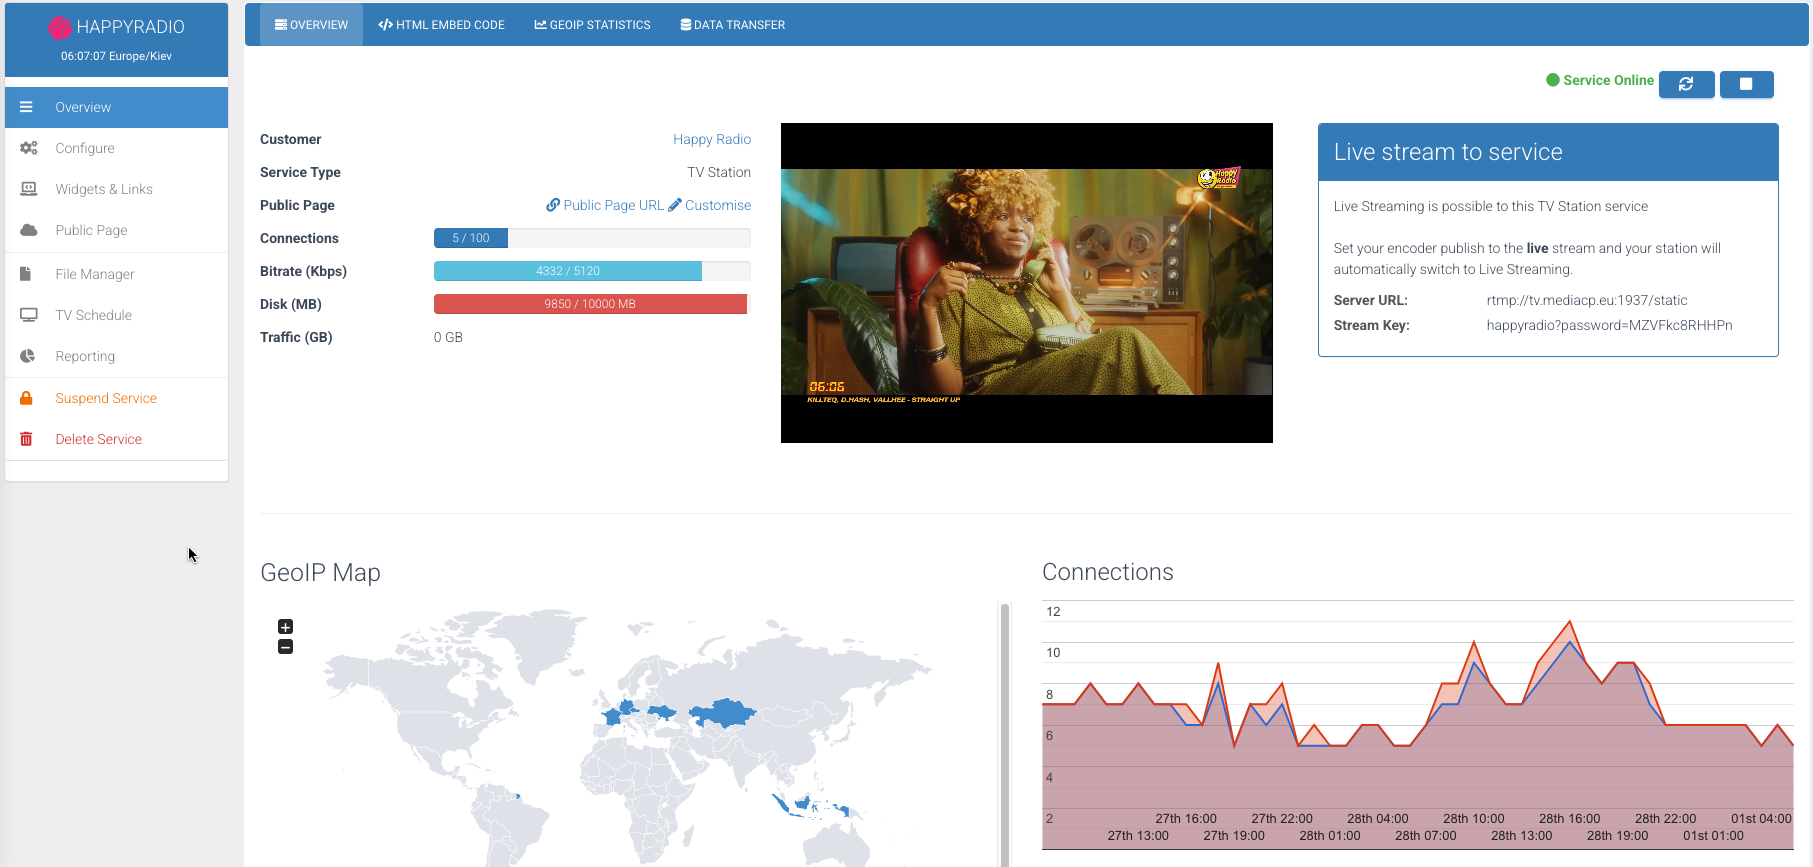
Task: Click Suspend Service link
Action: 106,398
